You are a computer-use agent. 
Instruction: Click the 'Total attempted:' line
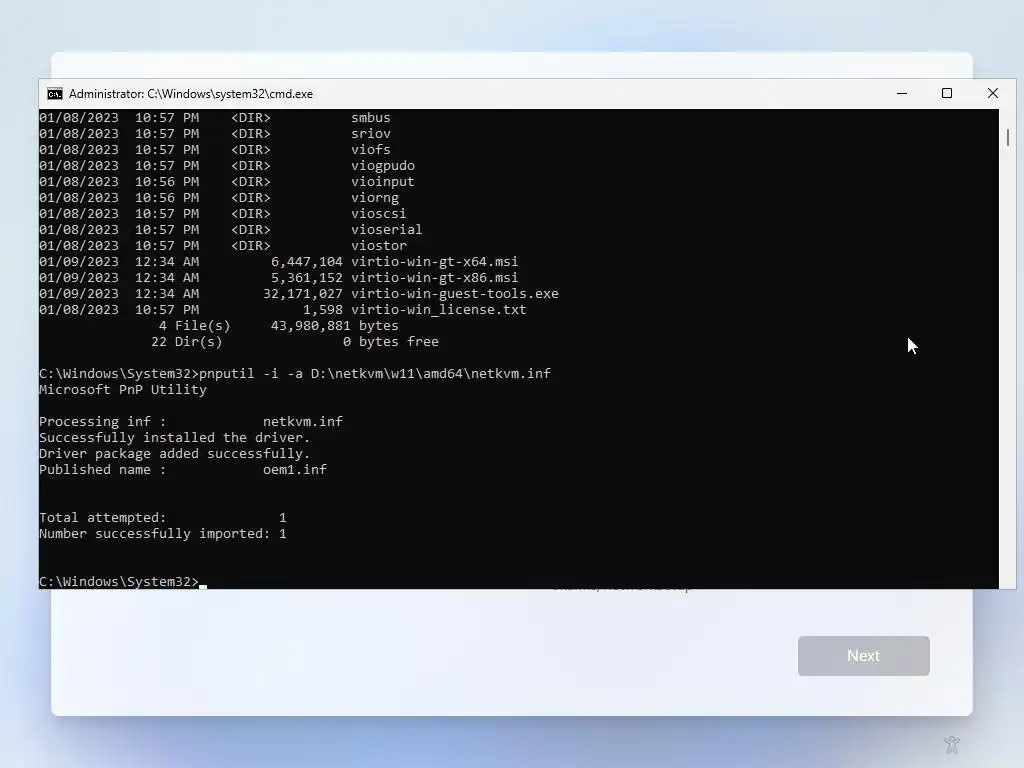163,517
